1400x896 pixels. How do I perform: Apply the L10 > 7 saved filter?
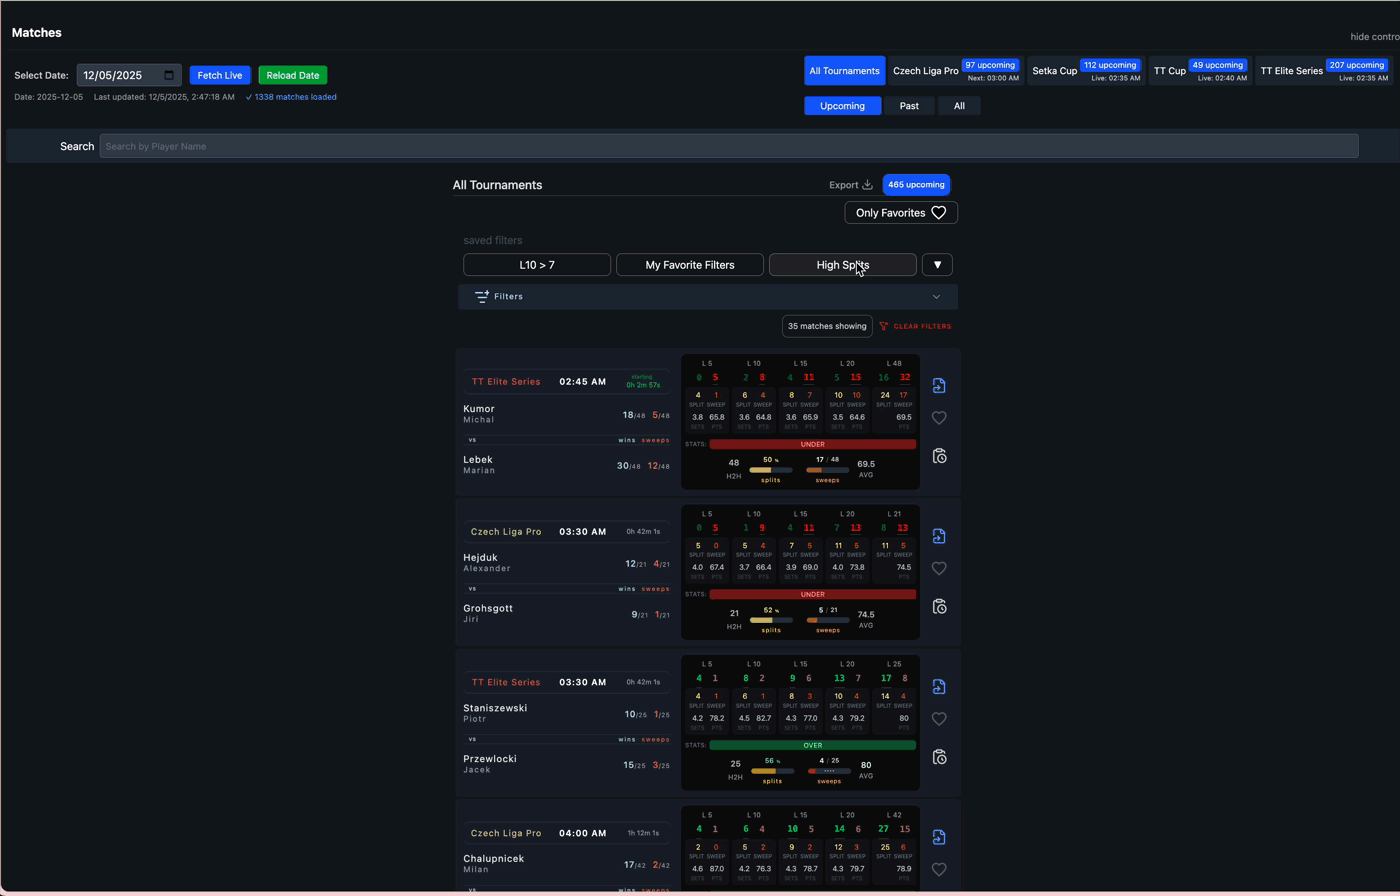pos(537,265)
